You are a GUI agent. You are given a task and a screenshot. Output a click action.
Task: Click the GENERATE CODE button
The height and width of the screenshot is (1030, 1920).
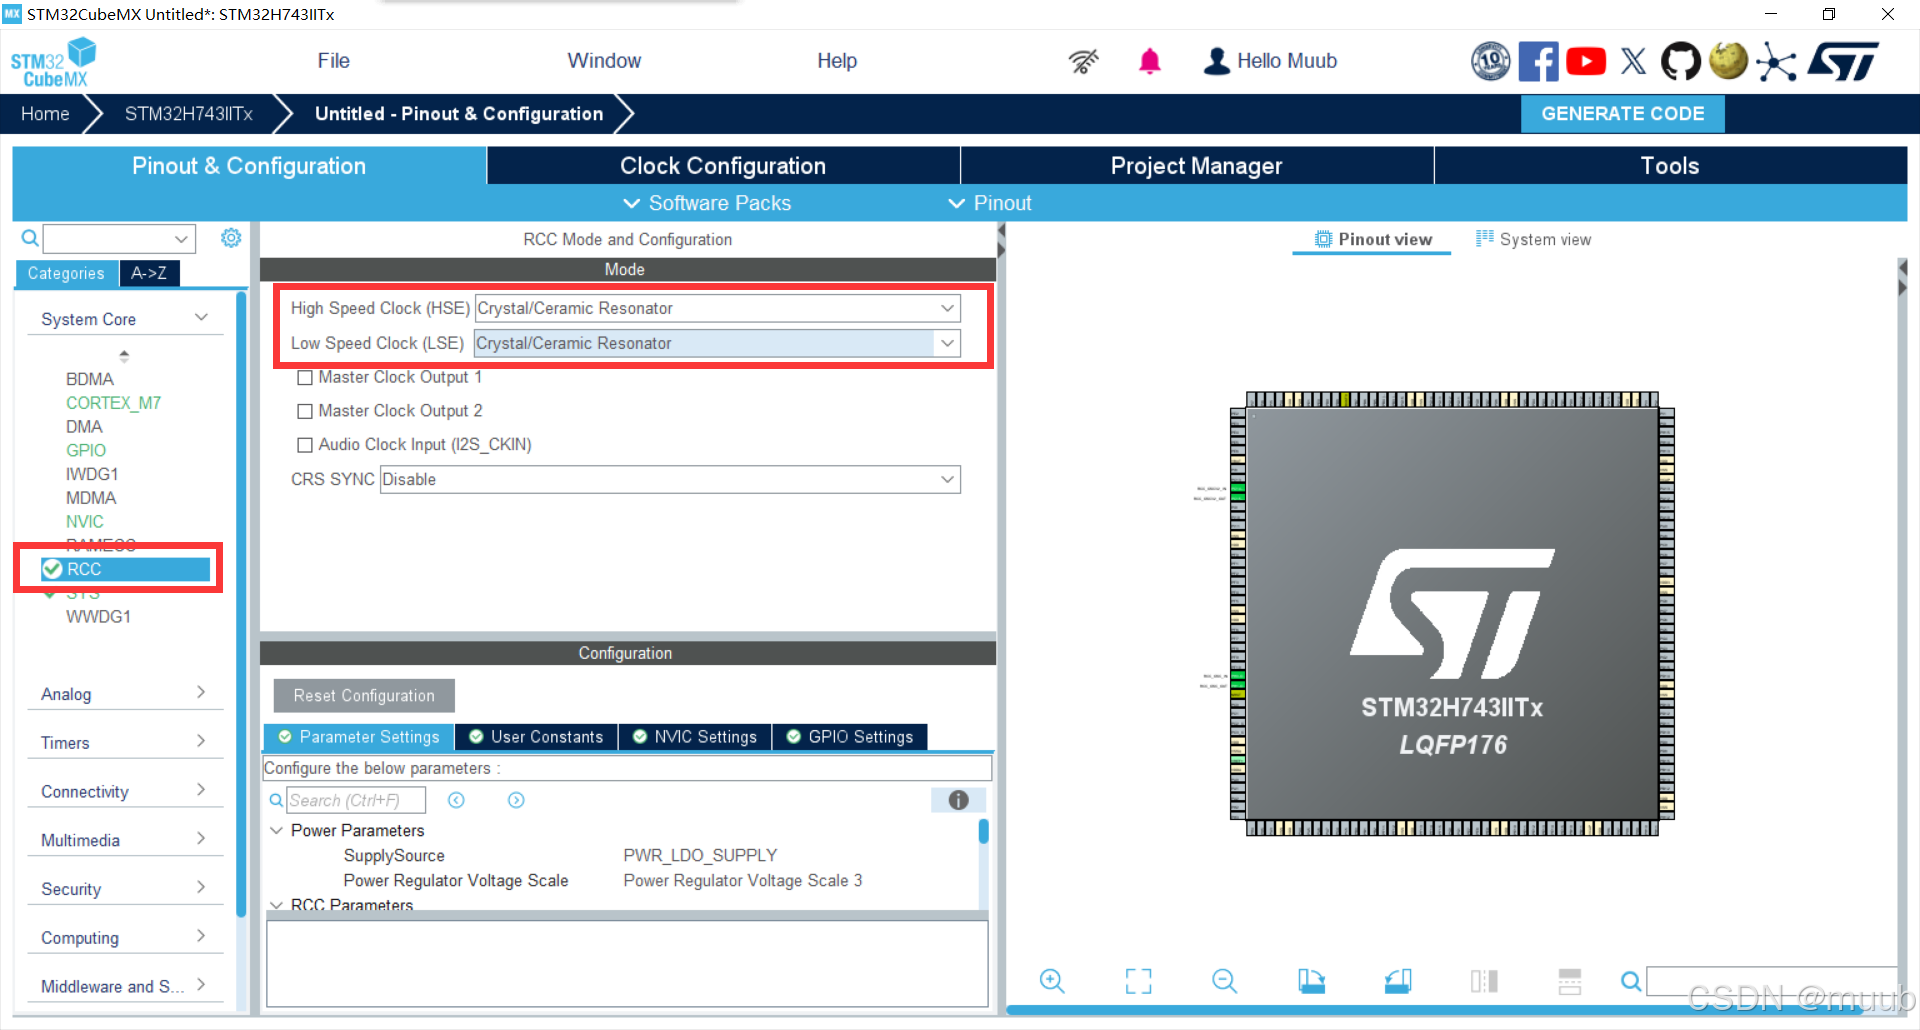coord(1622,113)
